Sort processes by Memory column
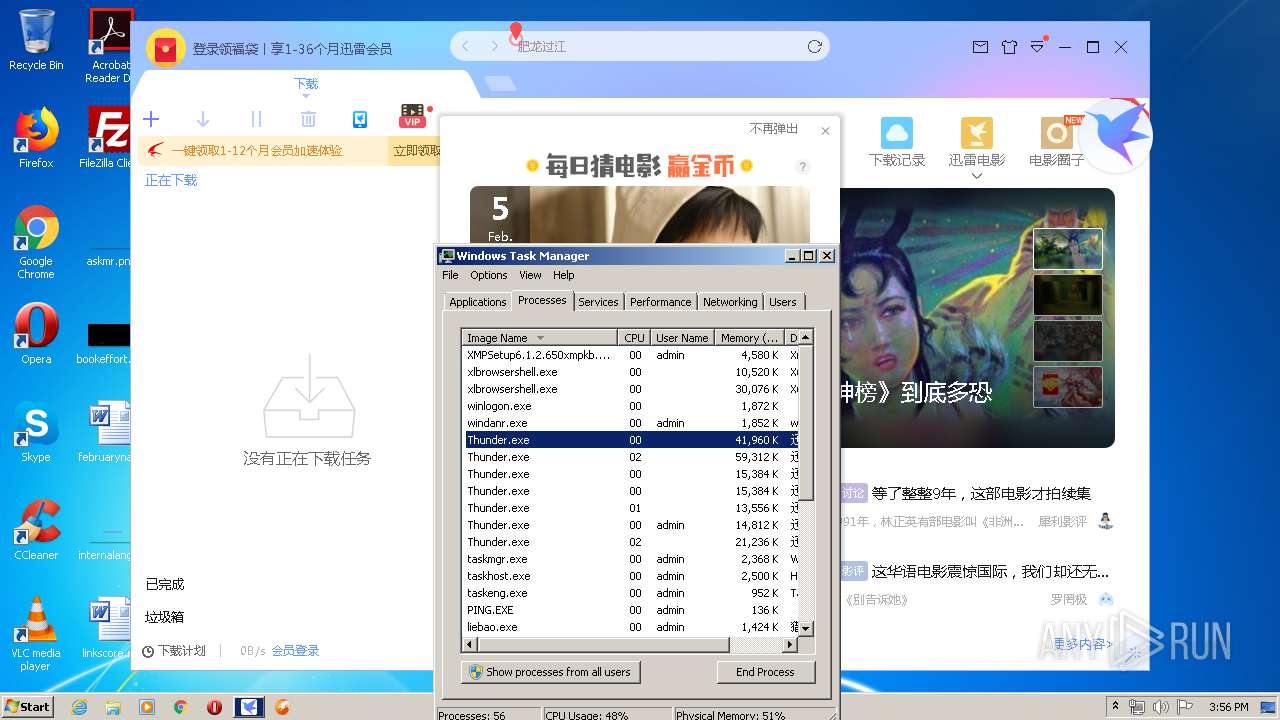 coord(749,338)
